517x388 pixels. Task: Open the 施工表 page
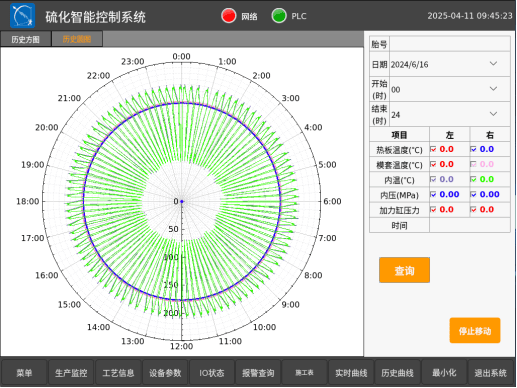[x=304, y=373]
